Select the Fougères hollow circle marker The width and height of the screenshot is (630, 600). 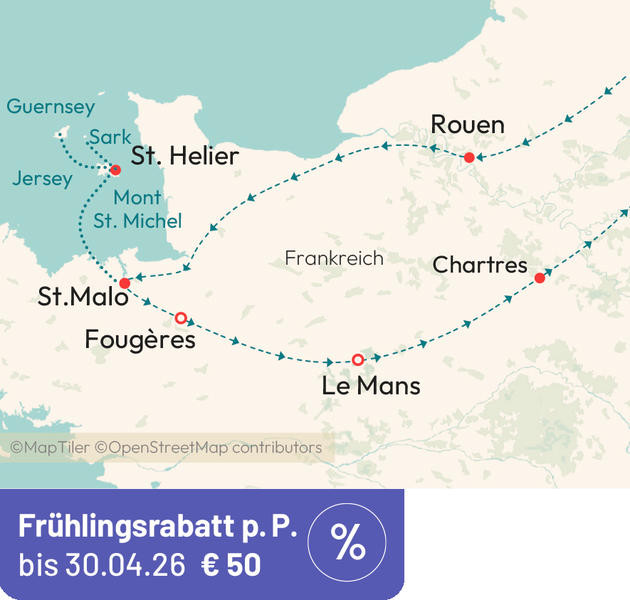181,318
